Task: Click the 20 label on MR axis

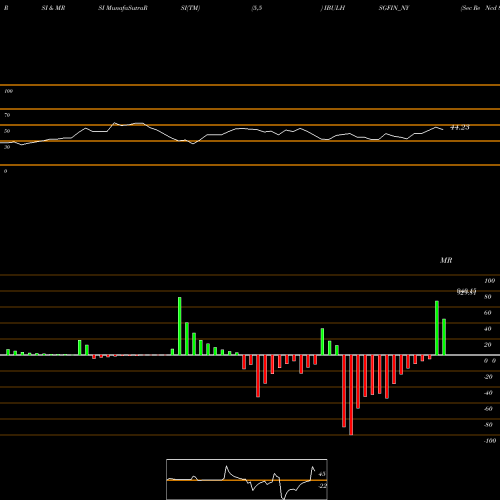Action: pyautogui.click(x=488, y=345)
